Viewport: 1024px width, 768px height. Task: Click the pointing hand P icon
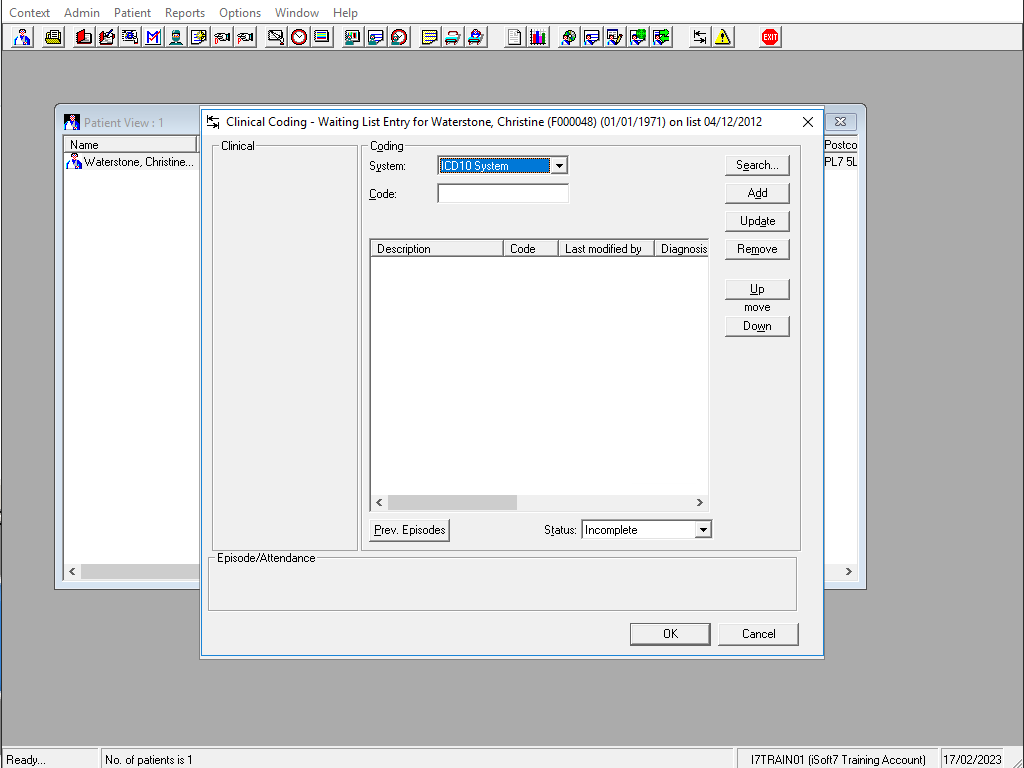click(245, 37)
